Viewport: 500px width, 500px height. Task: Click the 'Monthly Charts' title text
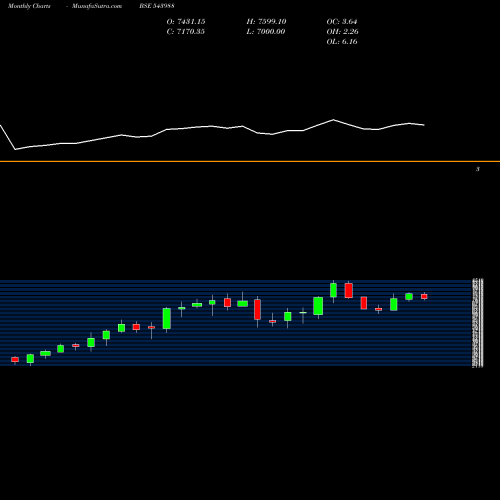(x=29, y=6)
